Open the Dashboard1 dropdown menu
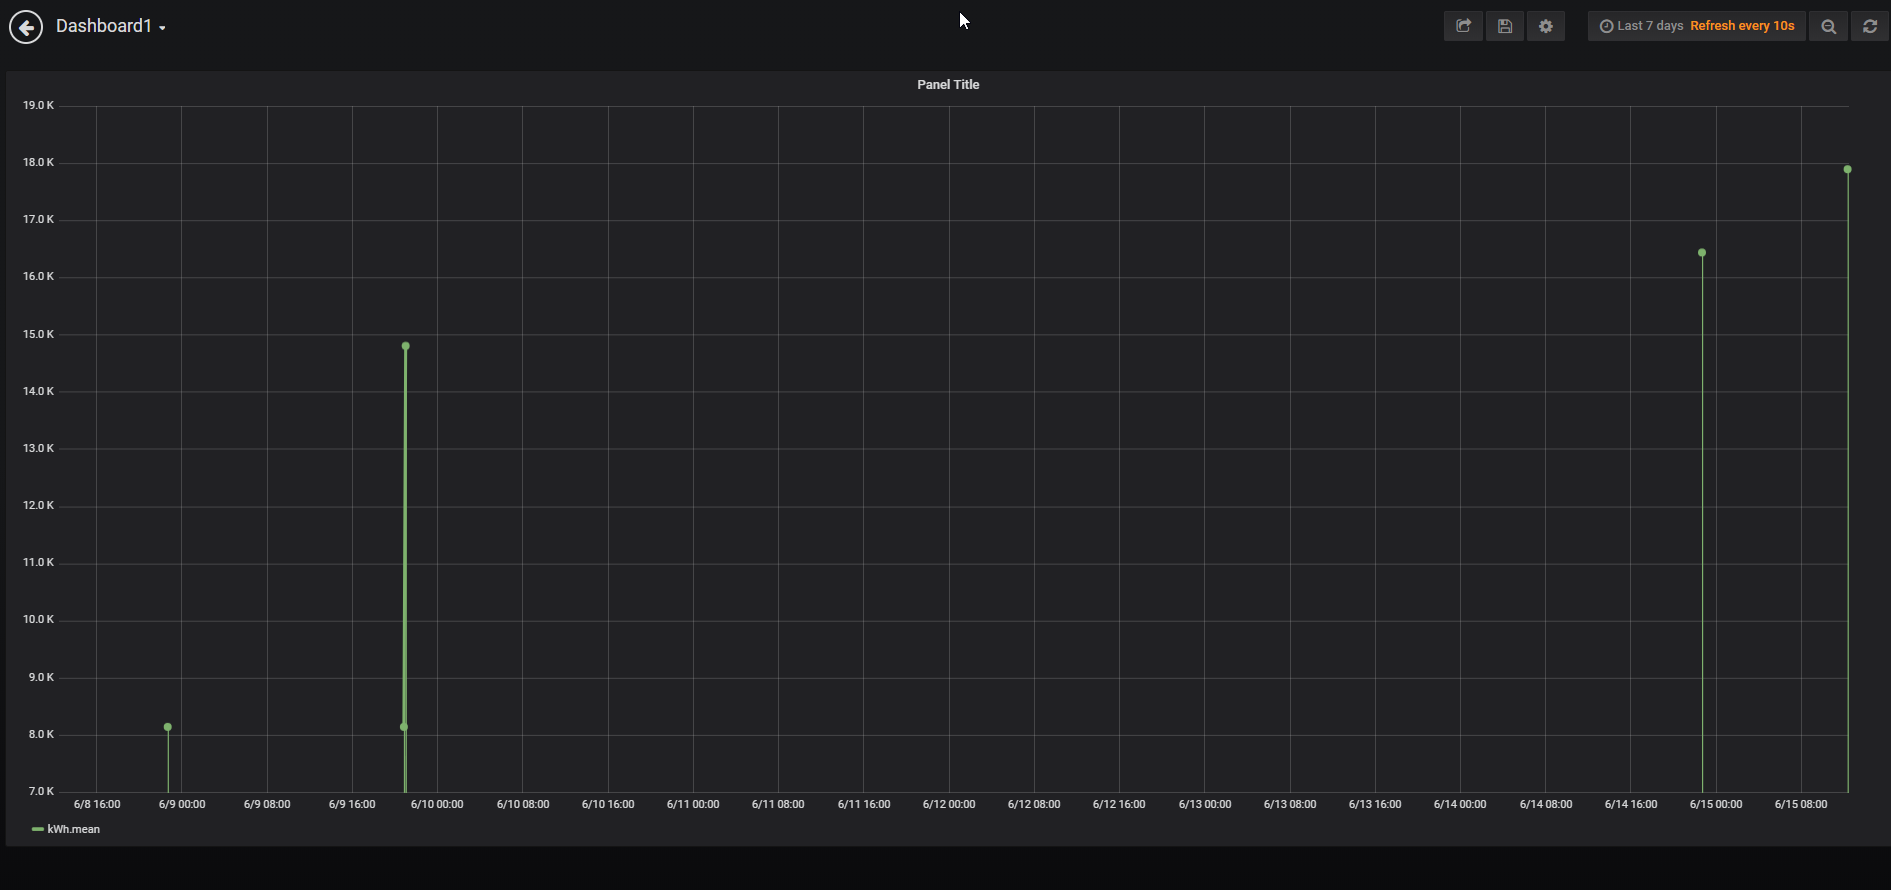The image size is (1891, 890). [x=110, y=26]
